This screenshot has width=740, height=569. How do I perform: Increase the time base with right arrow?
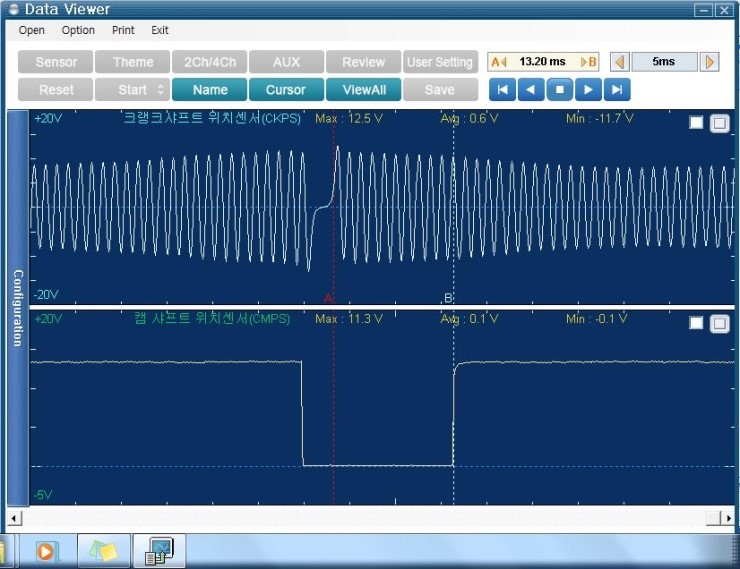[x=709, y=62]
